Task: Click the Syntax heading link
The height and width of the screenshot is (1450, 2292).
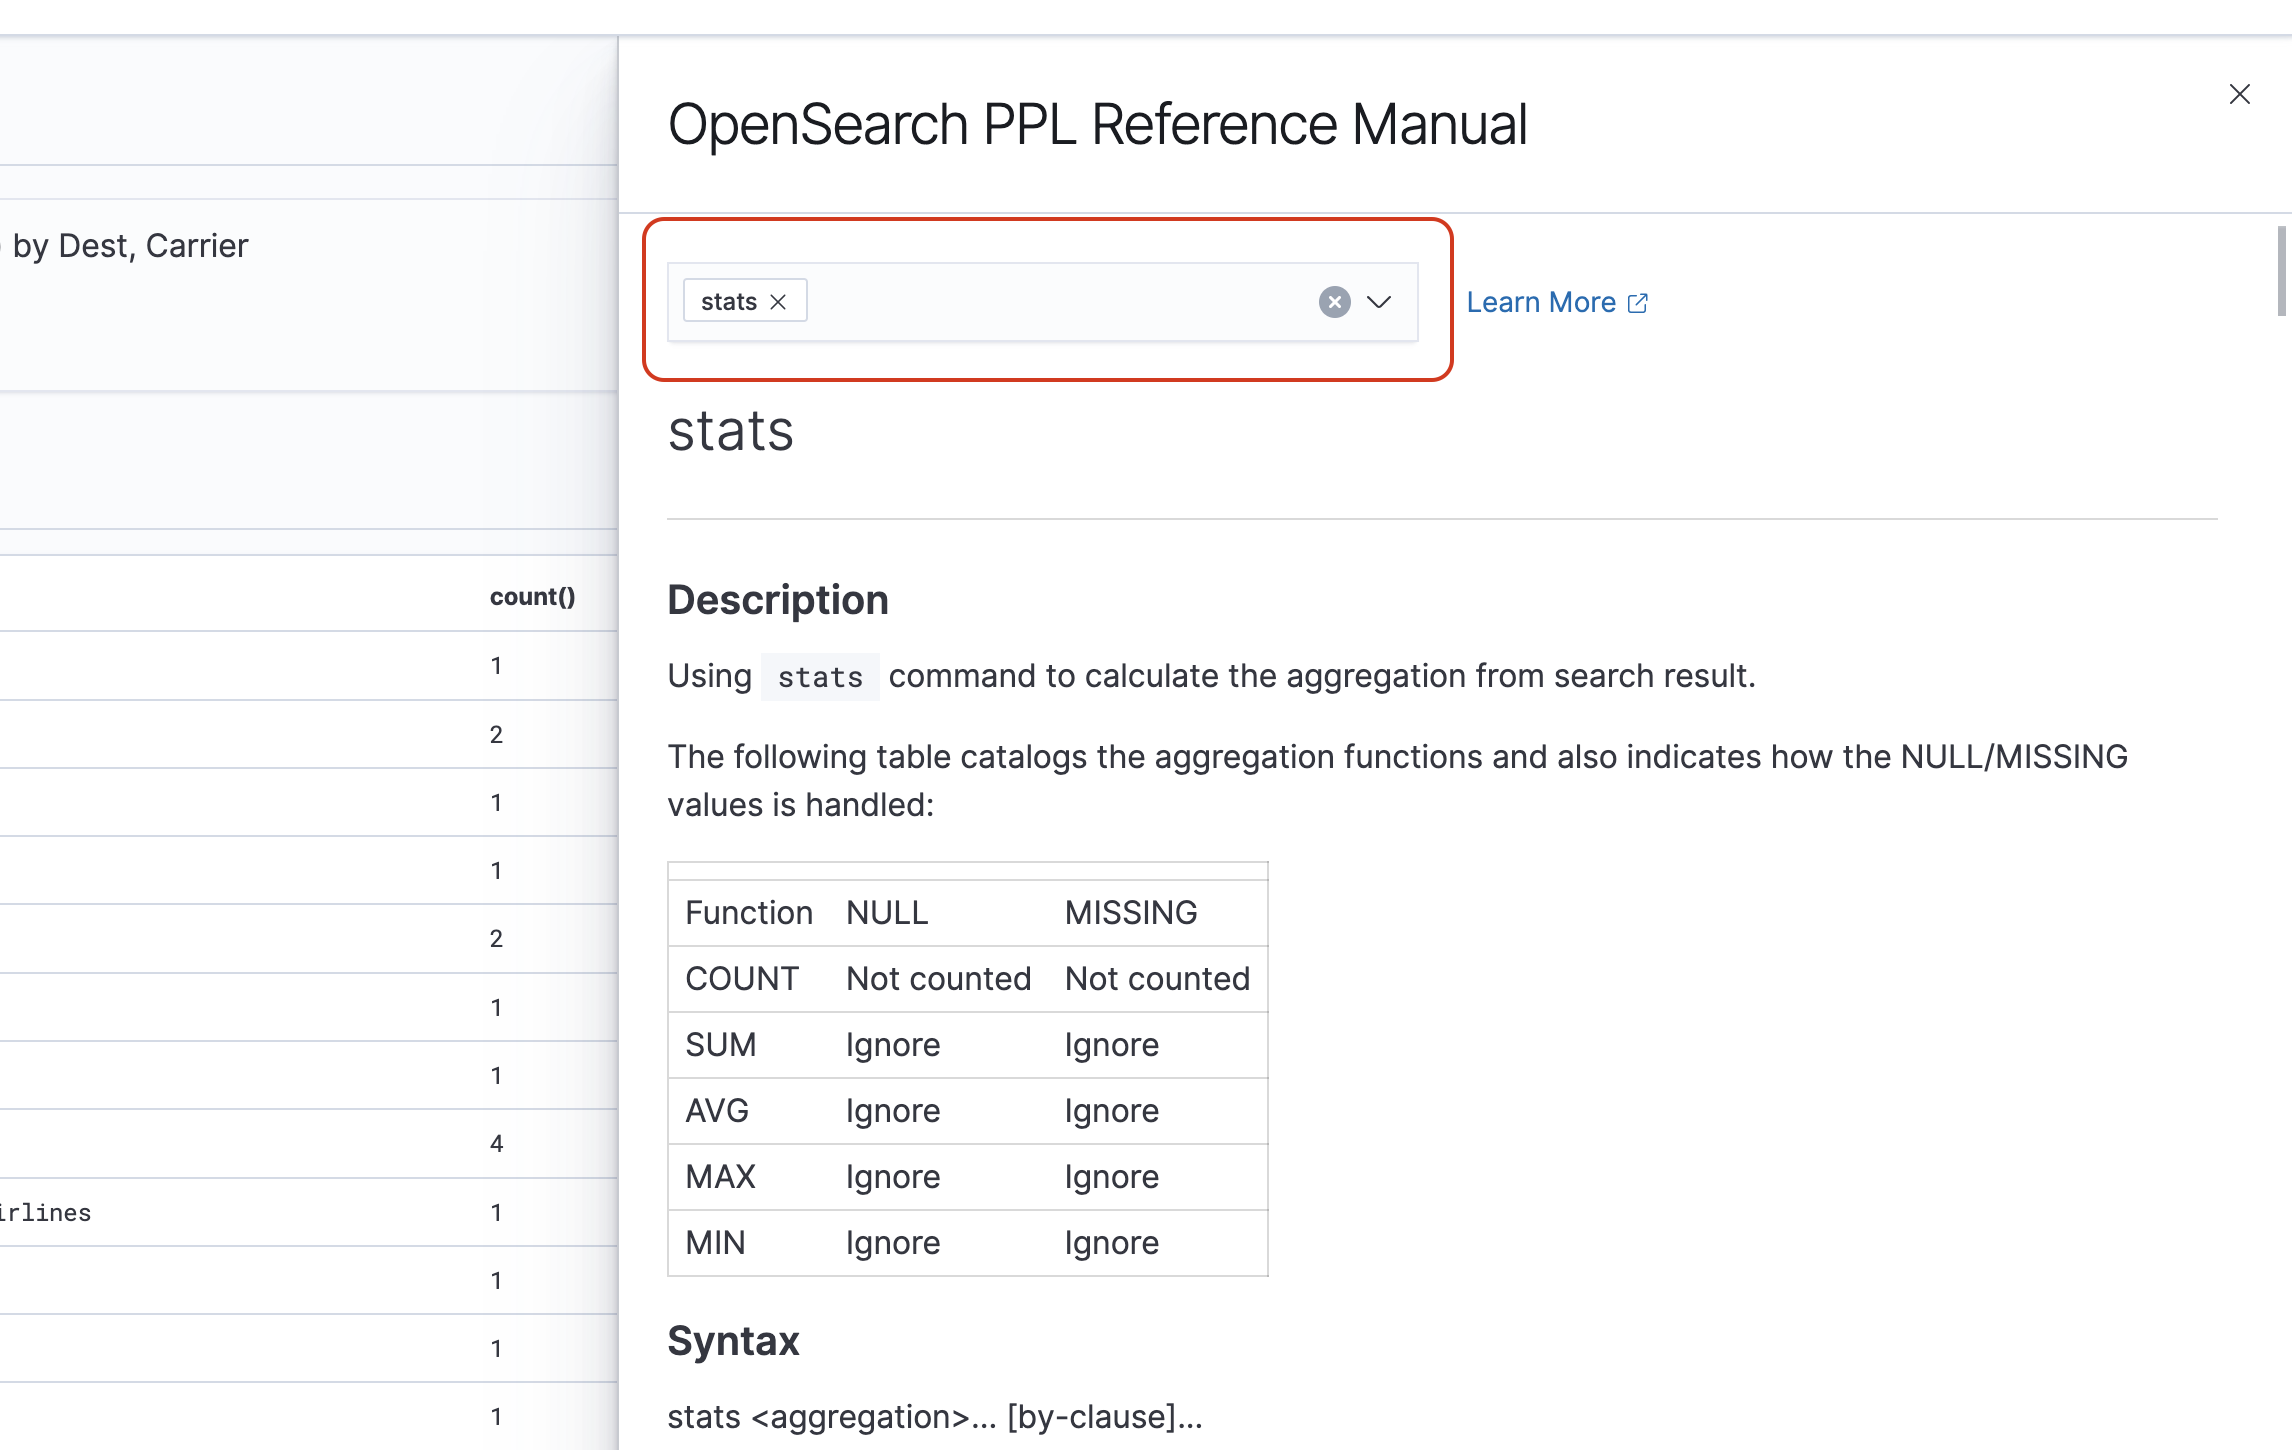Action: click(733, 1340)
